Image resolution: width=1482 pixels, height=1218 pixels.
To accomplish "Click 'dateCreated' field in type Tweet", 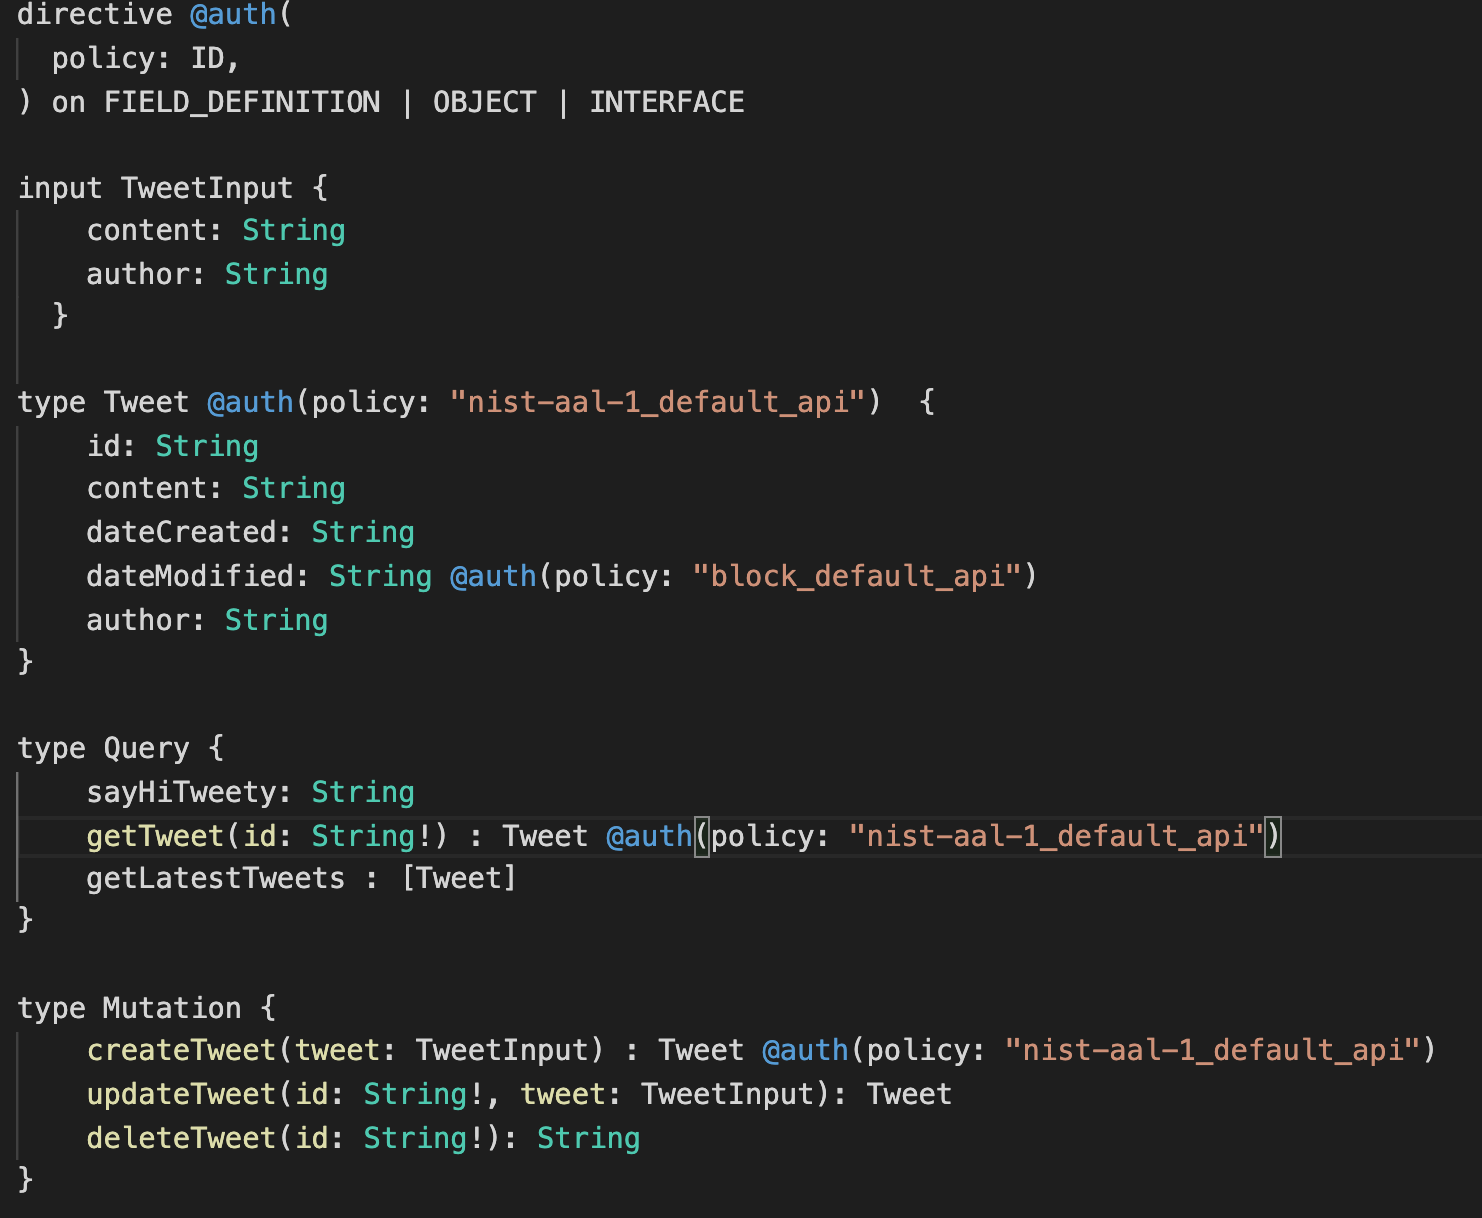I will (x=181, y=532).
